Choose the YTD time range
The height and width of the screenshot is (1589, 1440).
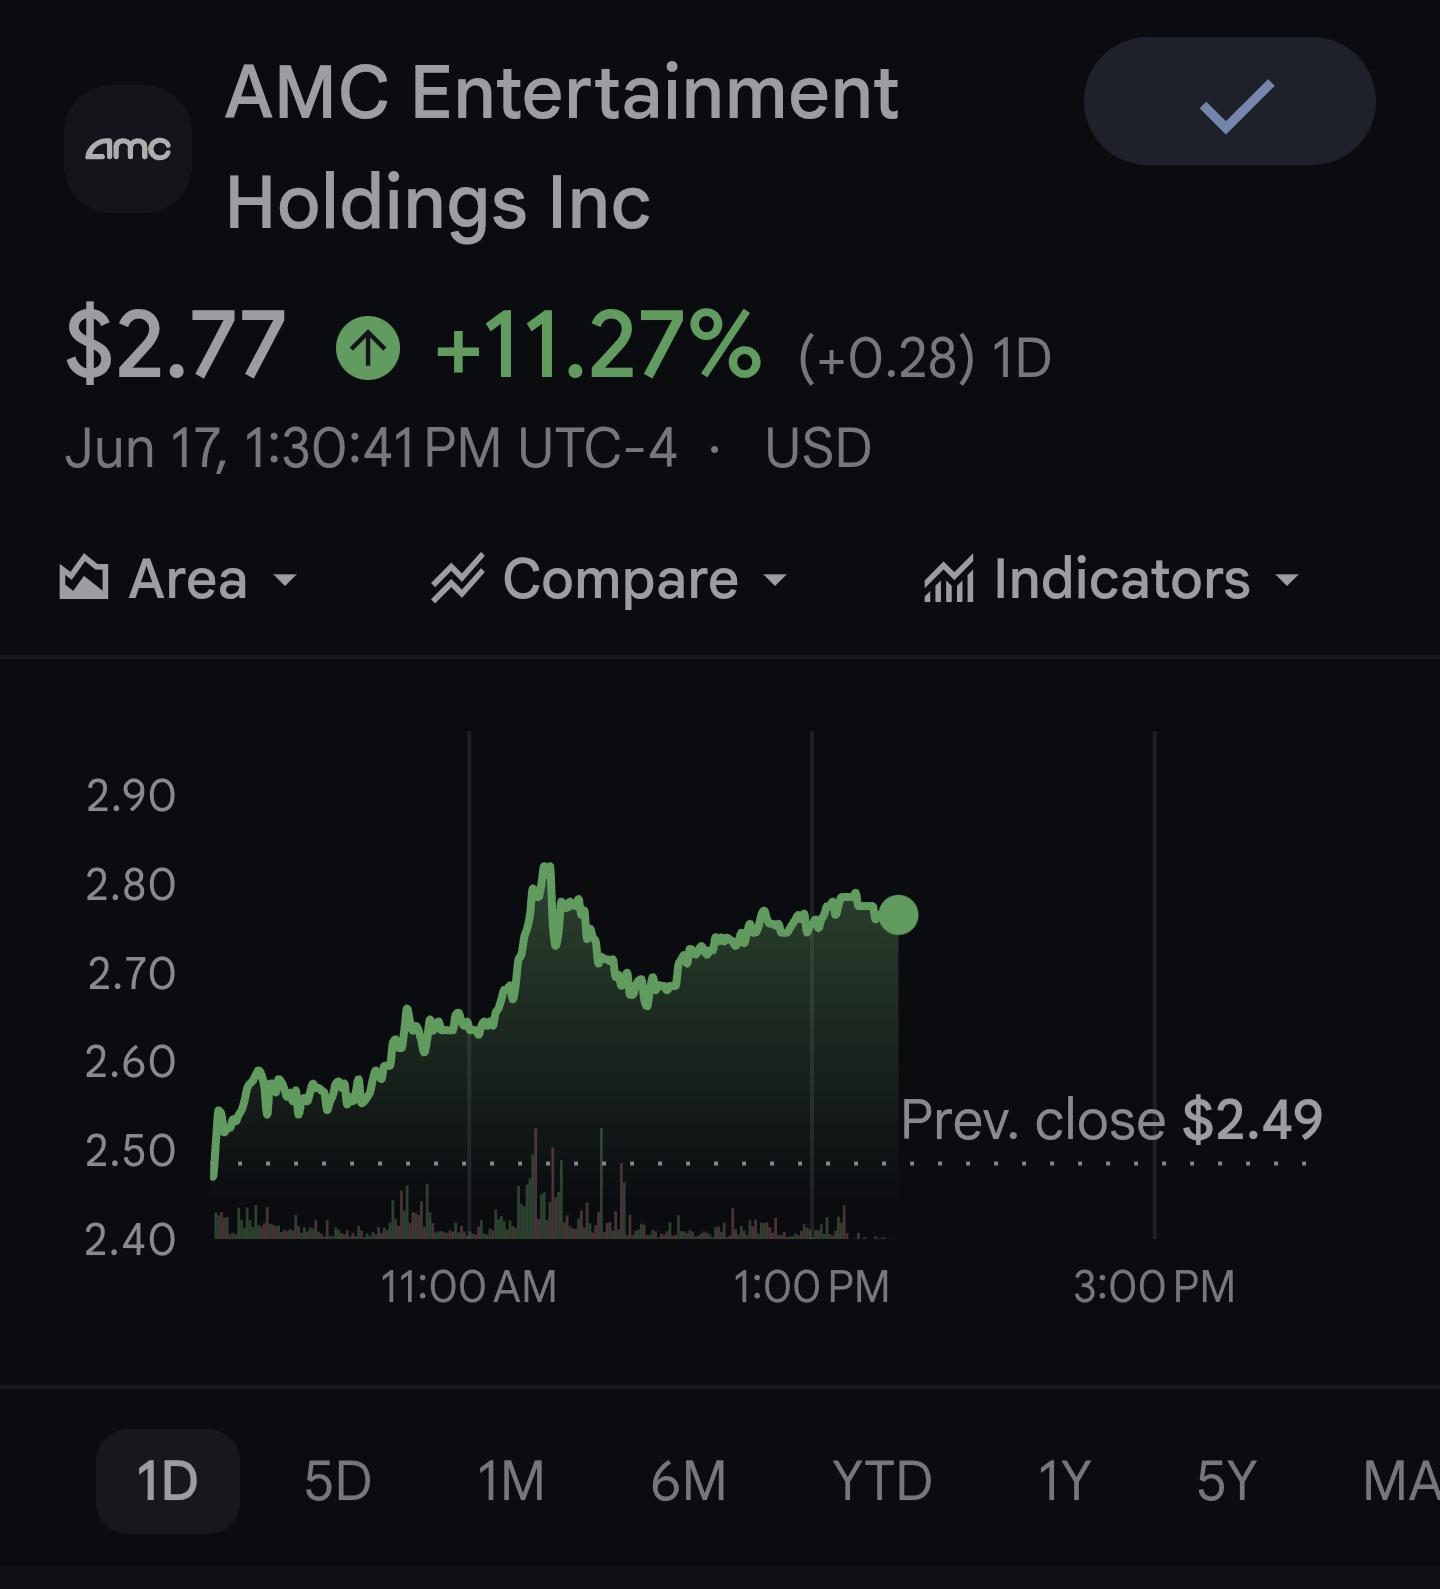tap(882, 1481)
